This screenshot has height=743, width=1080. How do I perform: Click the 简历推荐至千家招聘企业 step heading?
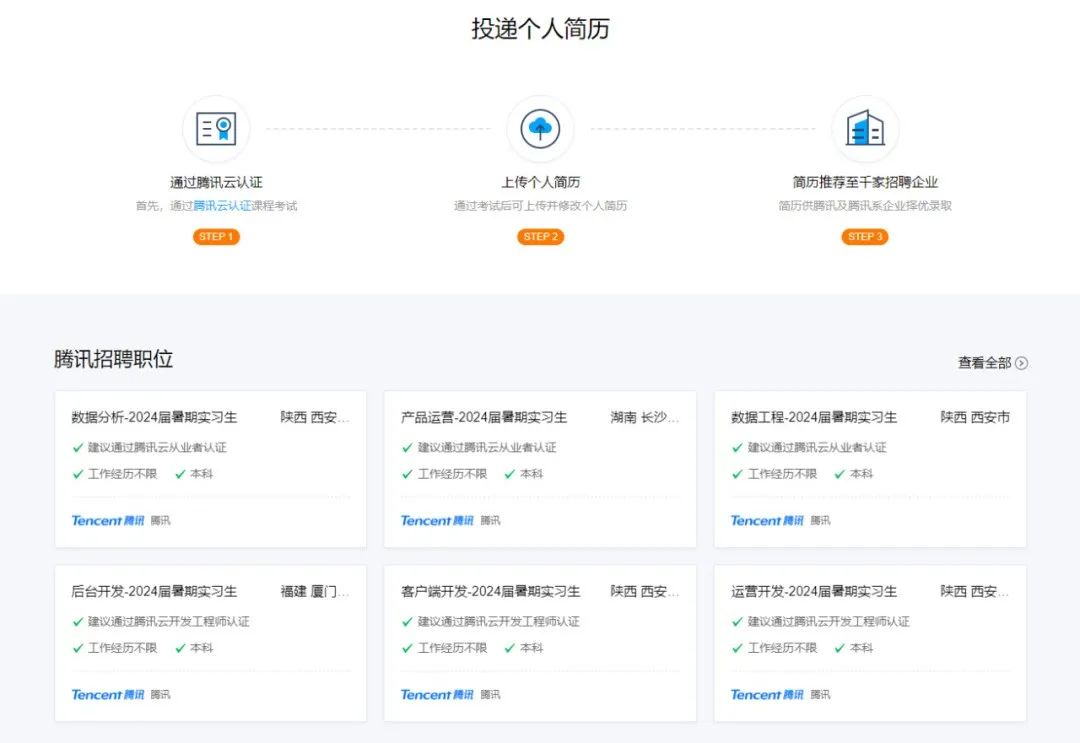[x=865, y=182]
